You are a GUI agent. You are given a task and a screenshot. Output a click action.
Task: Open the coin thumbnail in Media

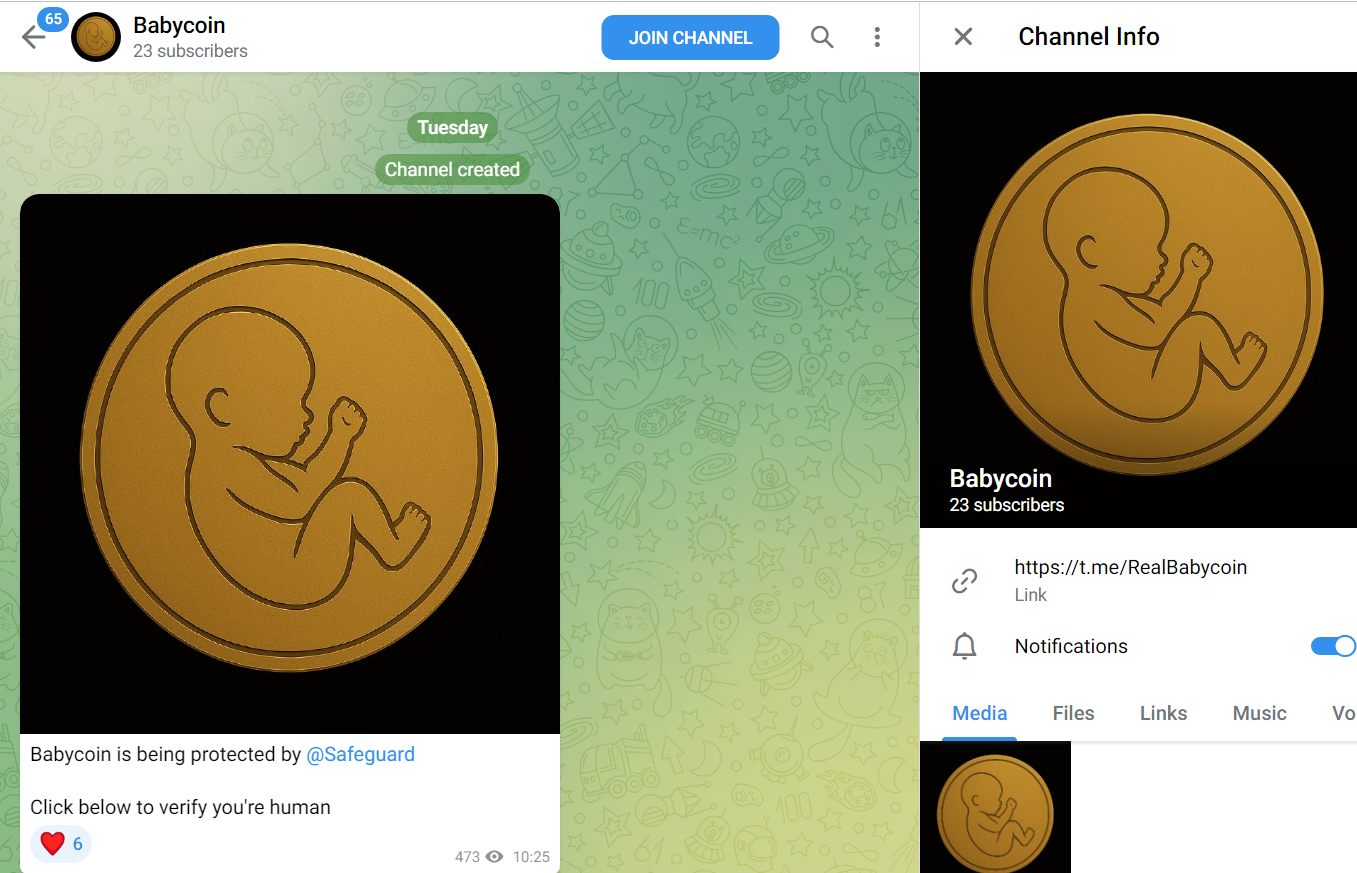tap(995, 807)
